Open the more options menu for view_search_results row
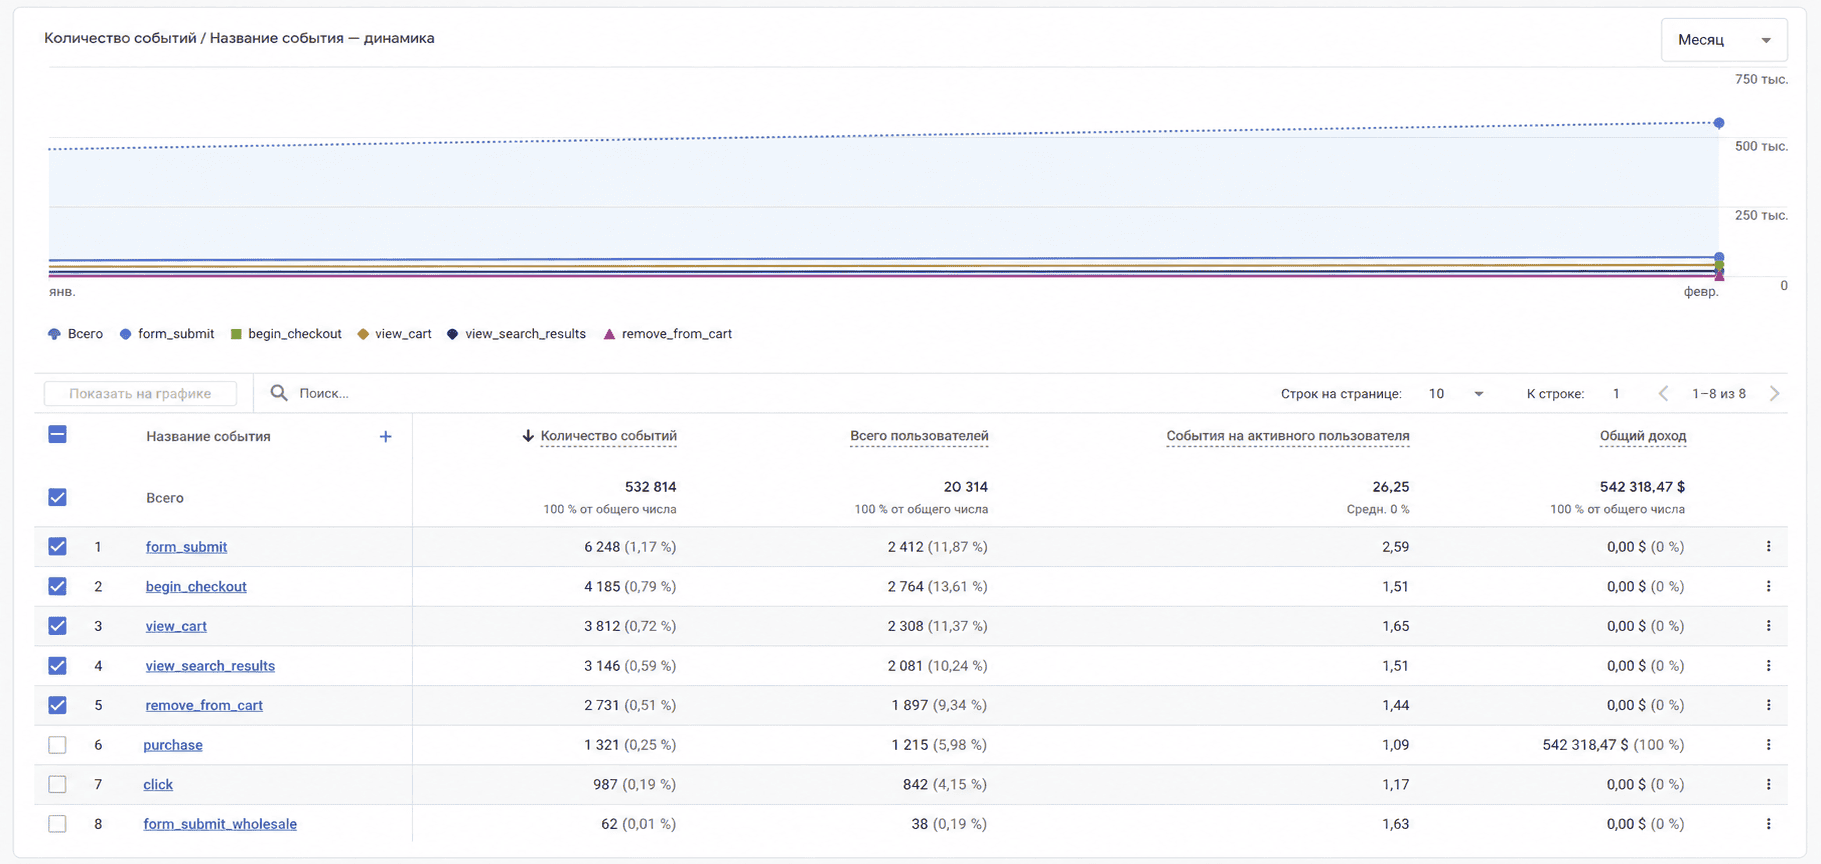Viewport: 1821px width, 864px height. pyautogui.click(x=1768, y=666)
